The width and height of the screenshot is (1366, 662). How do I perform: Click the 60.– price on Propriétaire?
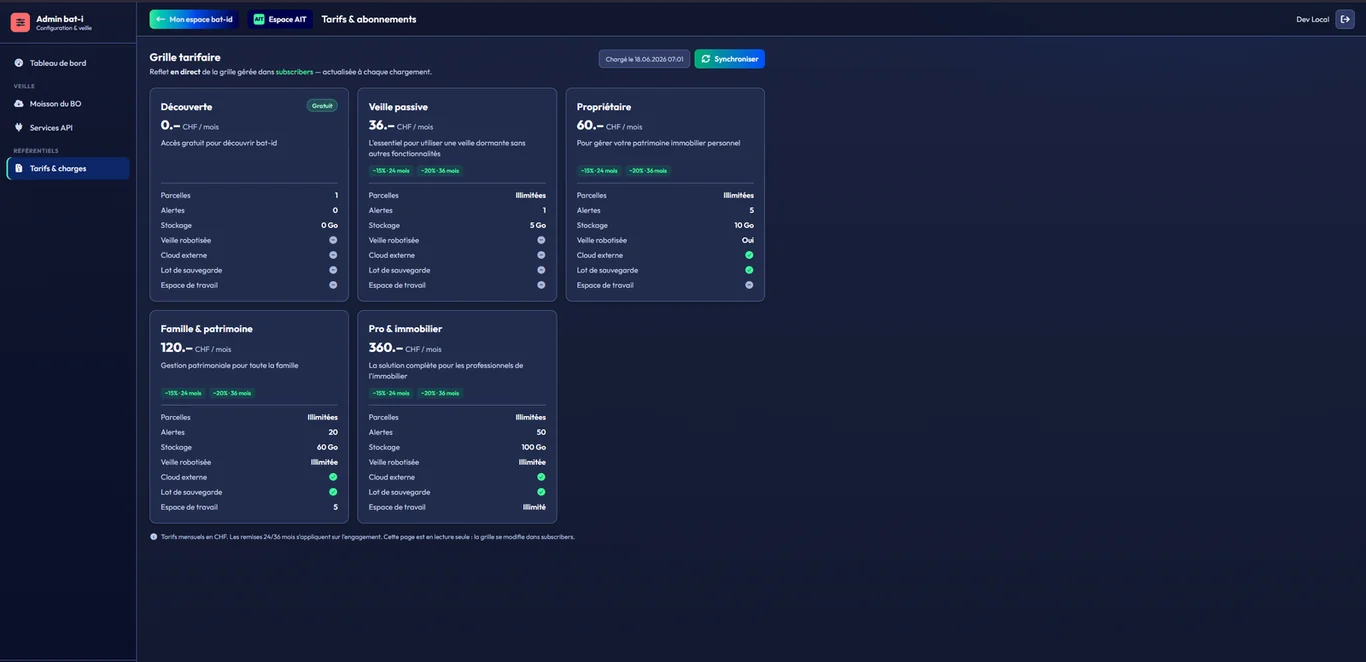590,125
